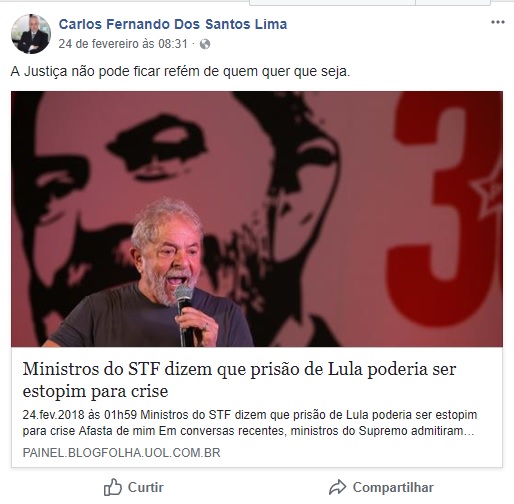Open the 'Ministros do STF dizem' headline
The height and width of the screenshot is (504, 514).
coord(239,380)
